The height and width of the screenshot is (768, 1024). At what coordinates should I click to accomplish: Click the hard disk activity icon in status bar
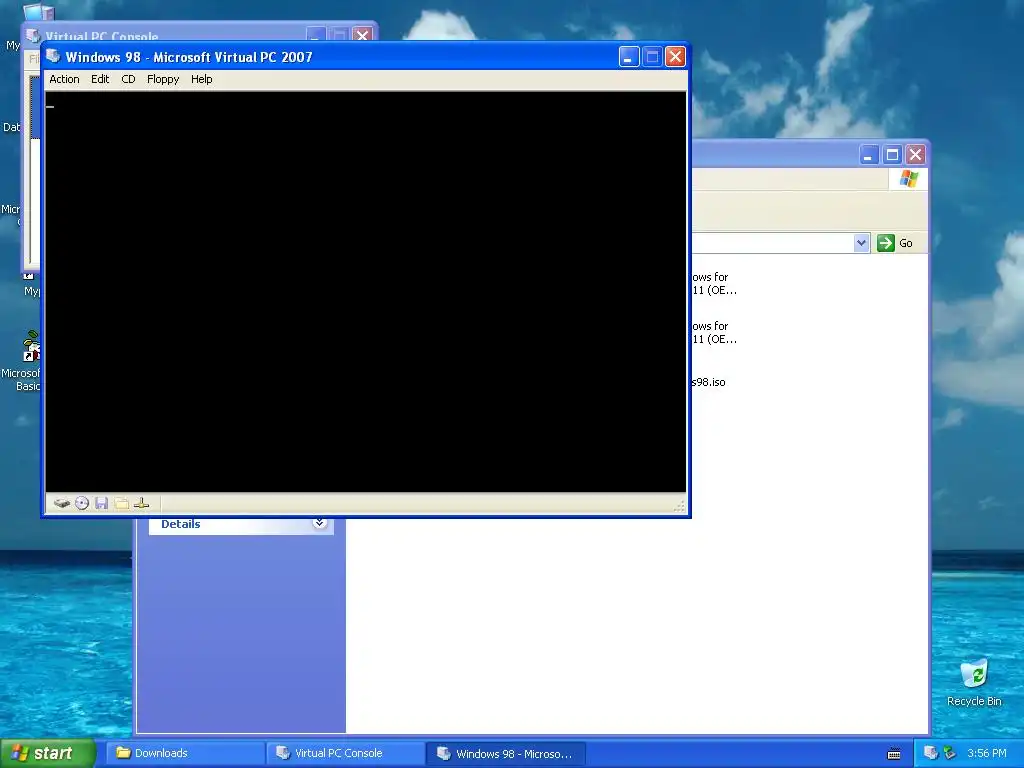point(62,504)
